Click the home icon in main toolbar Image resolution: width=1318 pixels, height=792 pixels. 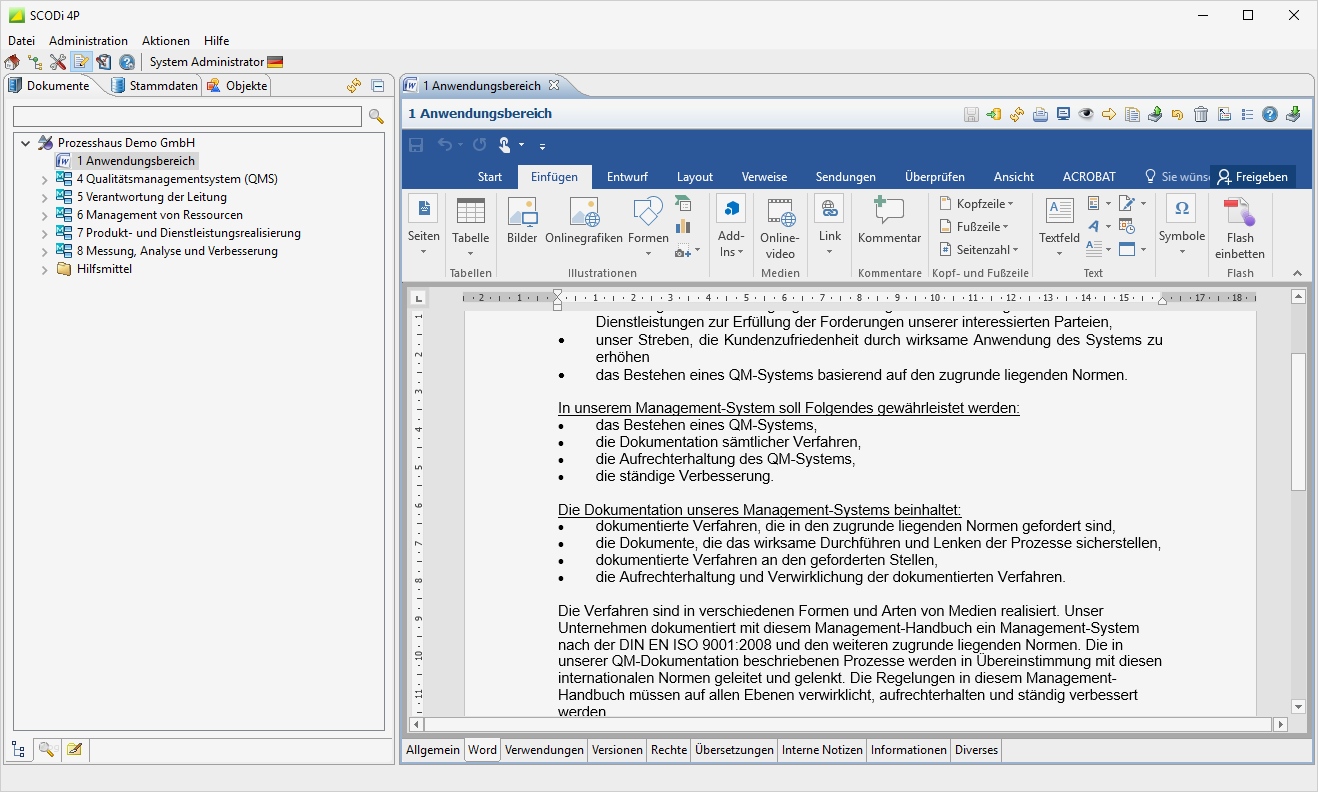coord(12,62)
